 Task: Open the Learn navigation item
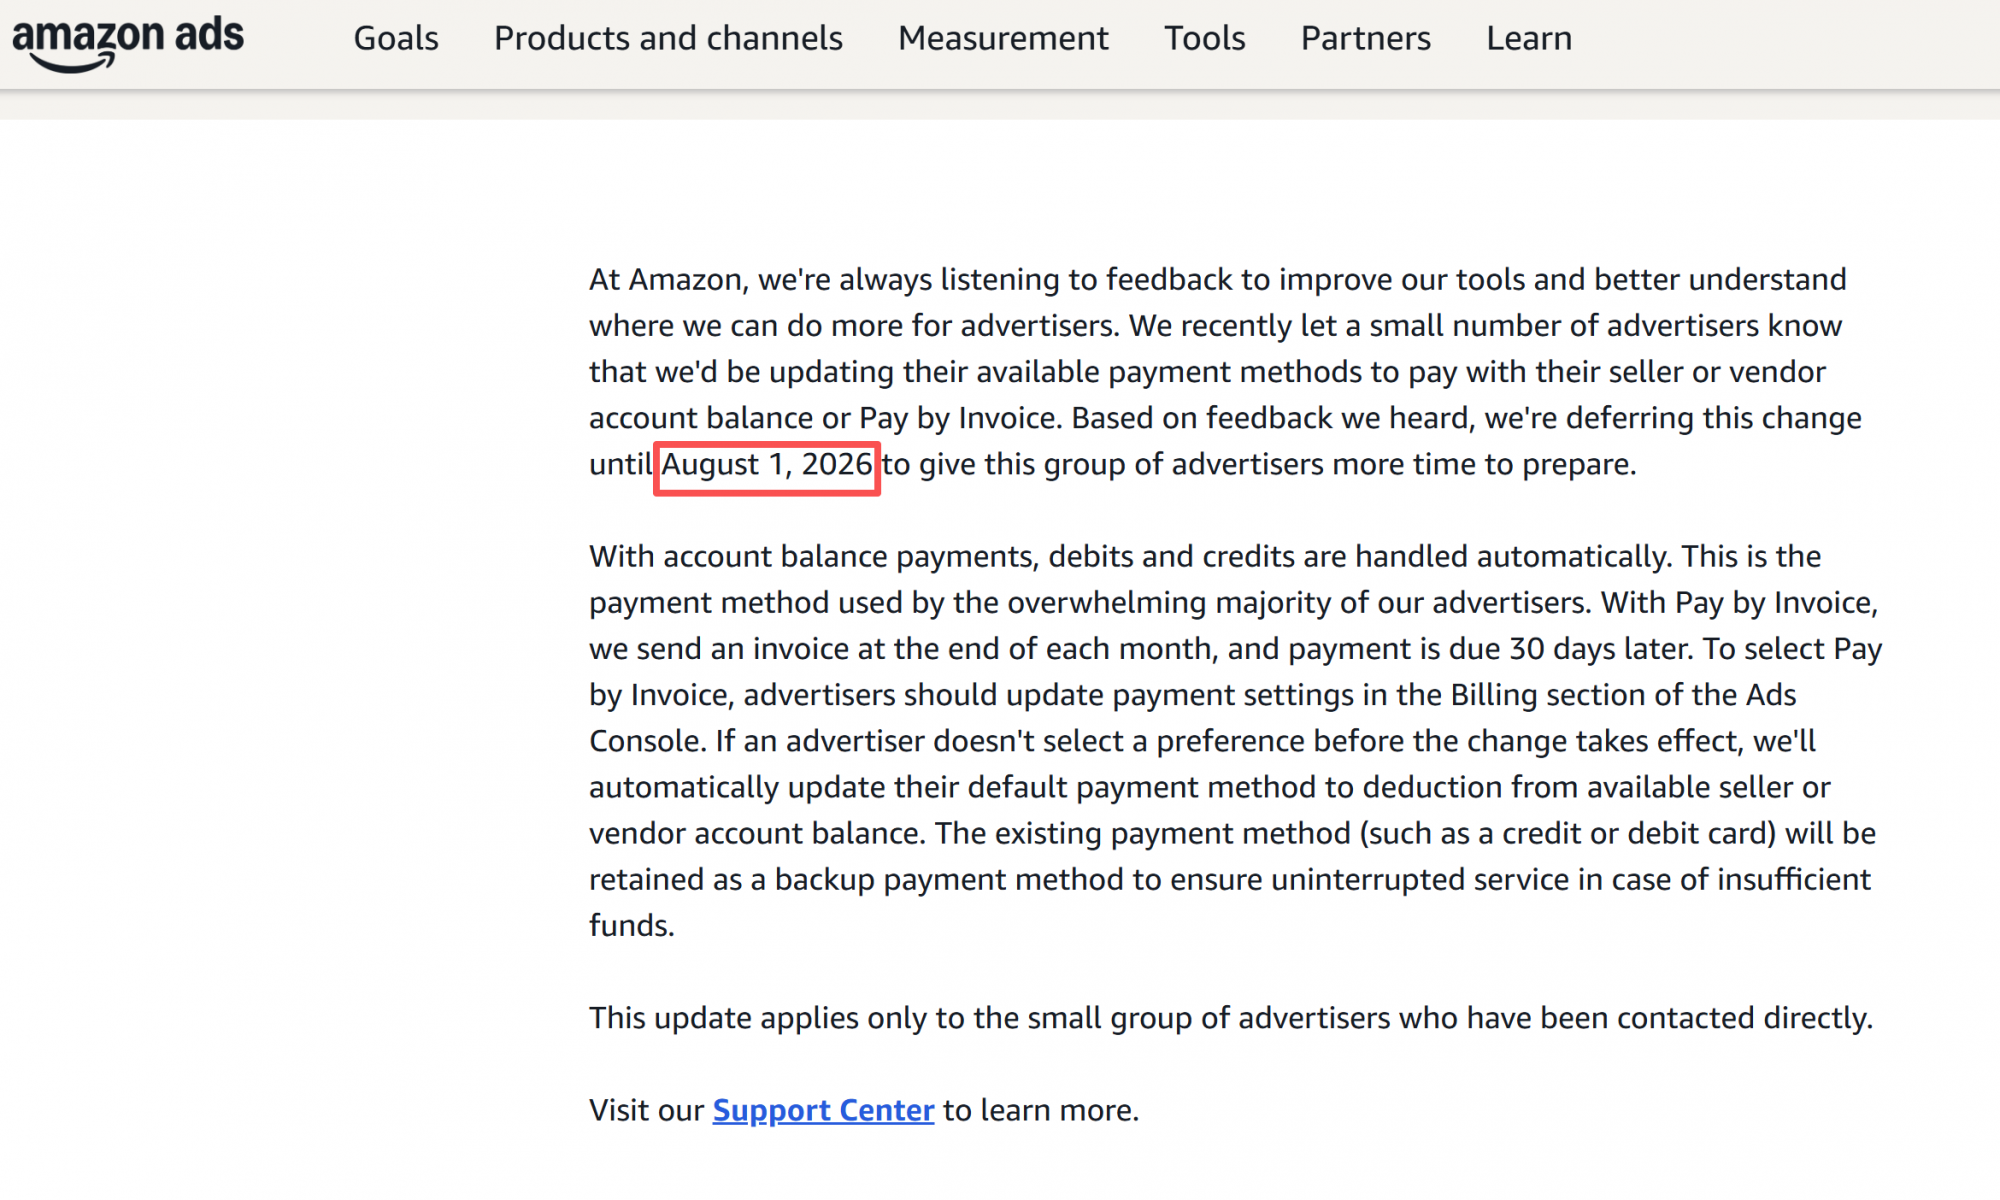(x=1528, y=38)
